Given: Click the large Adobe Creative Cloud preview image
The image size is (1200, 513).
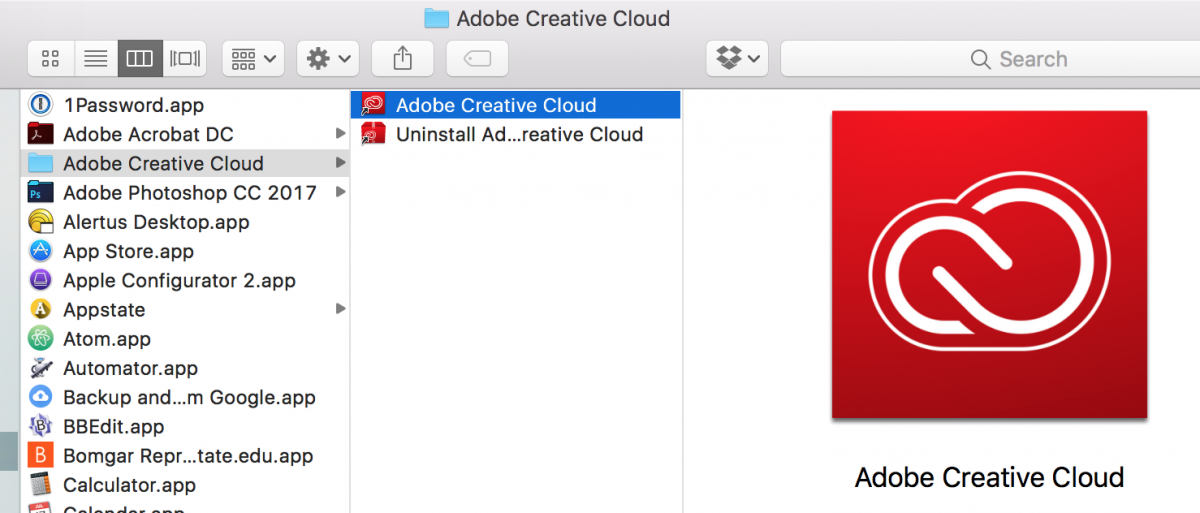Looking at the screenshot, I should 989,264.
